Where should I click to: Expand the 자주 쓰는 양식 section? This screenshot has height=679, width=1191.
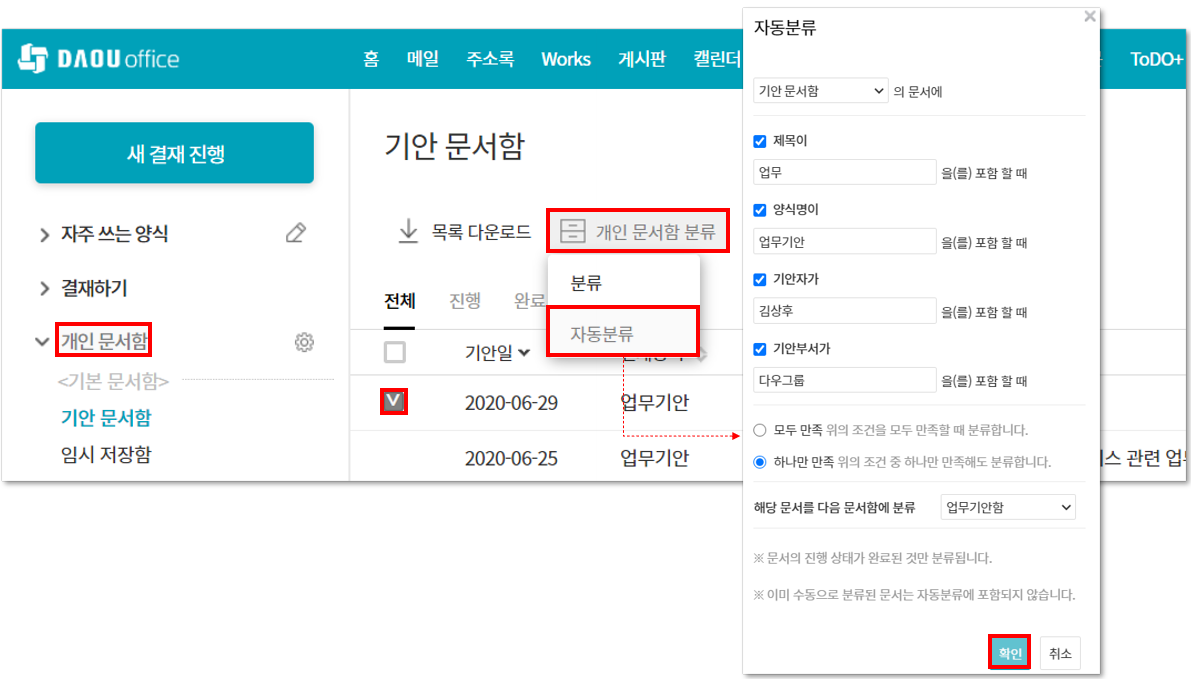pos(44,235)
